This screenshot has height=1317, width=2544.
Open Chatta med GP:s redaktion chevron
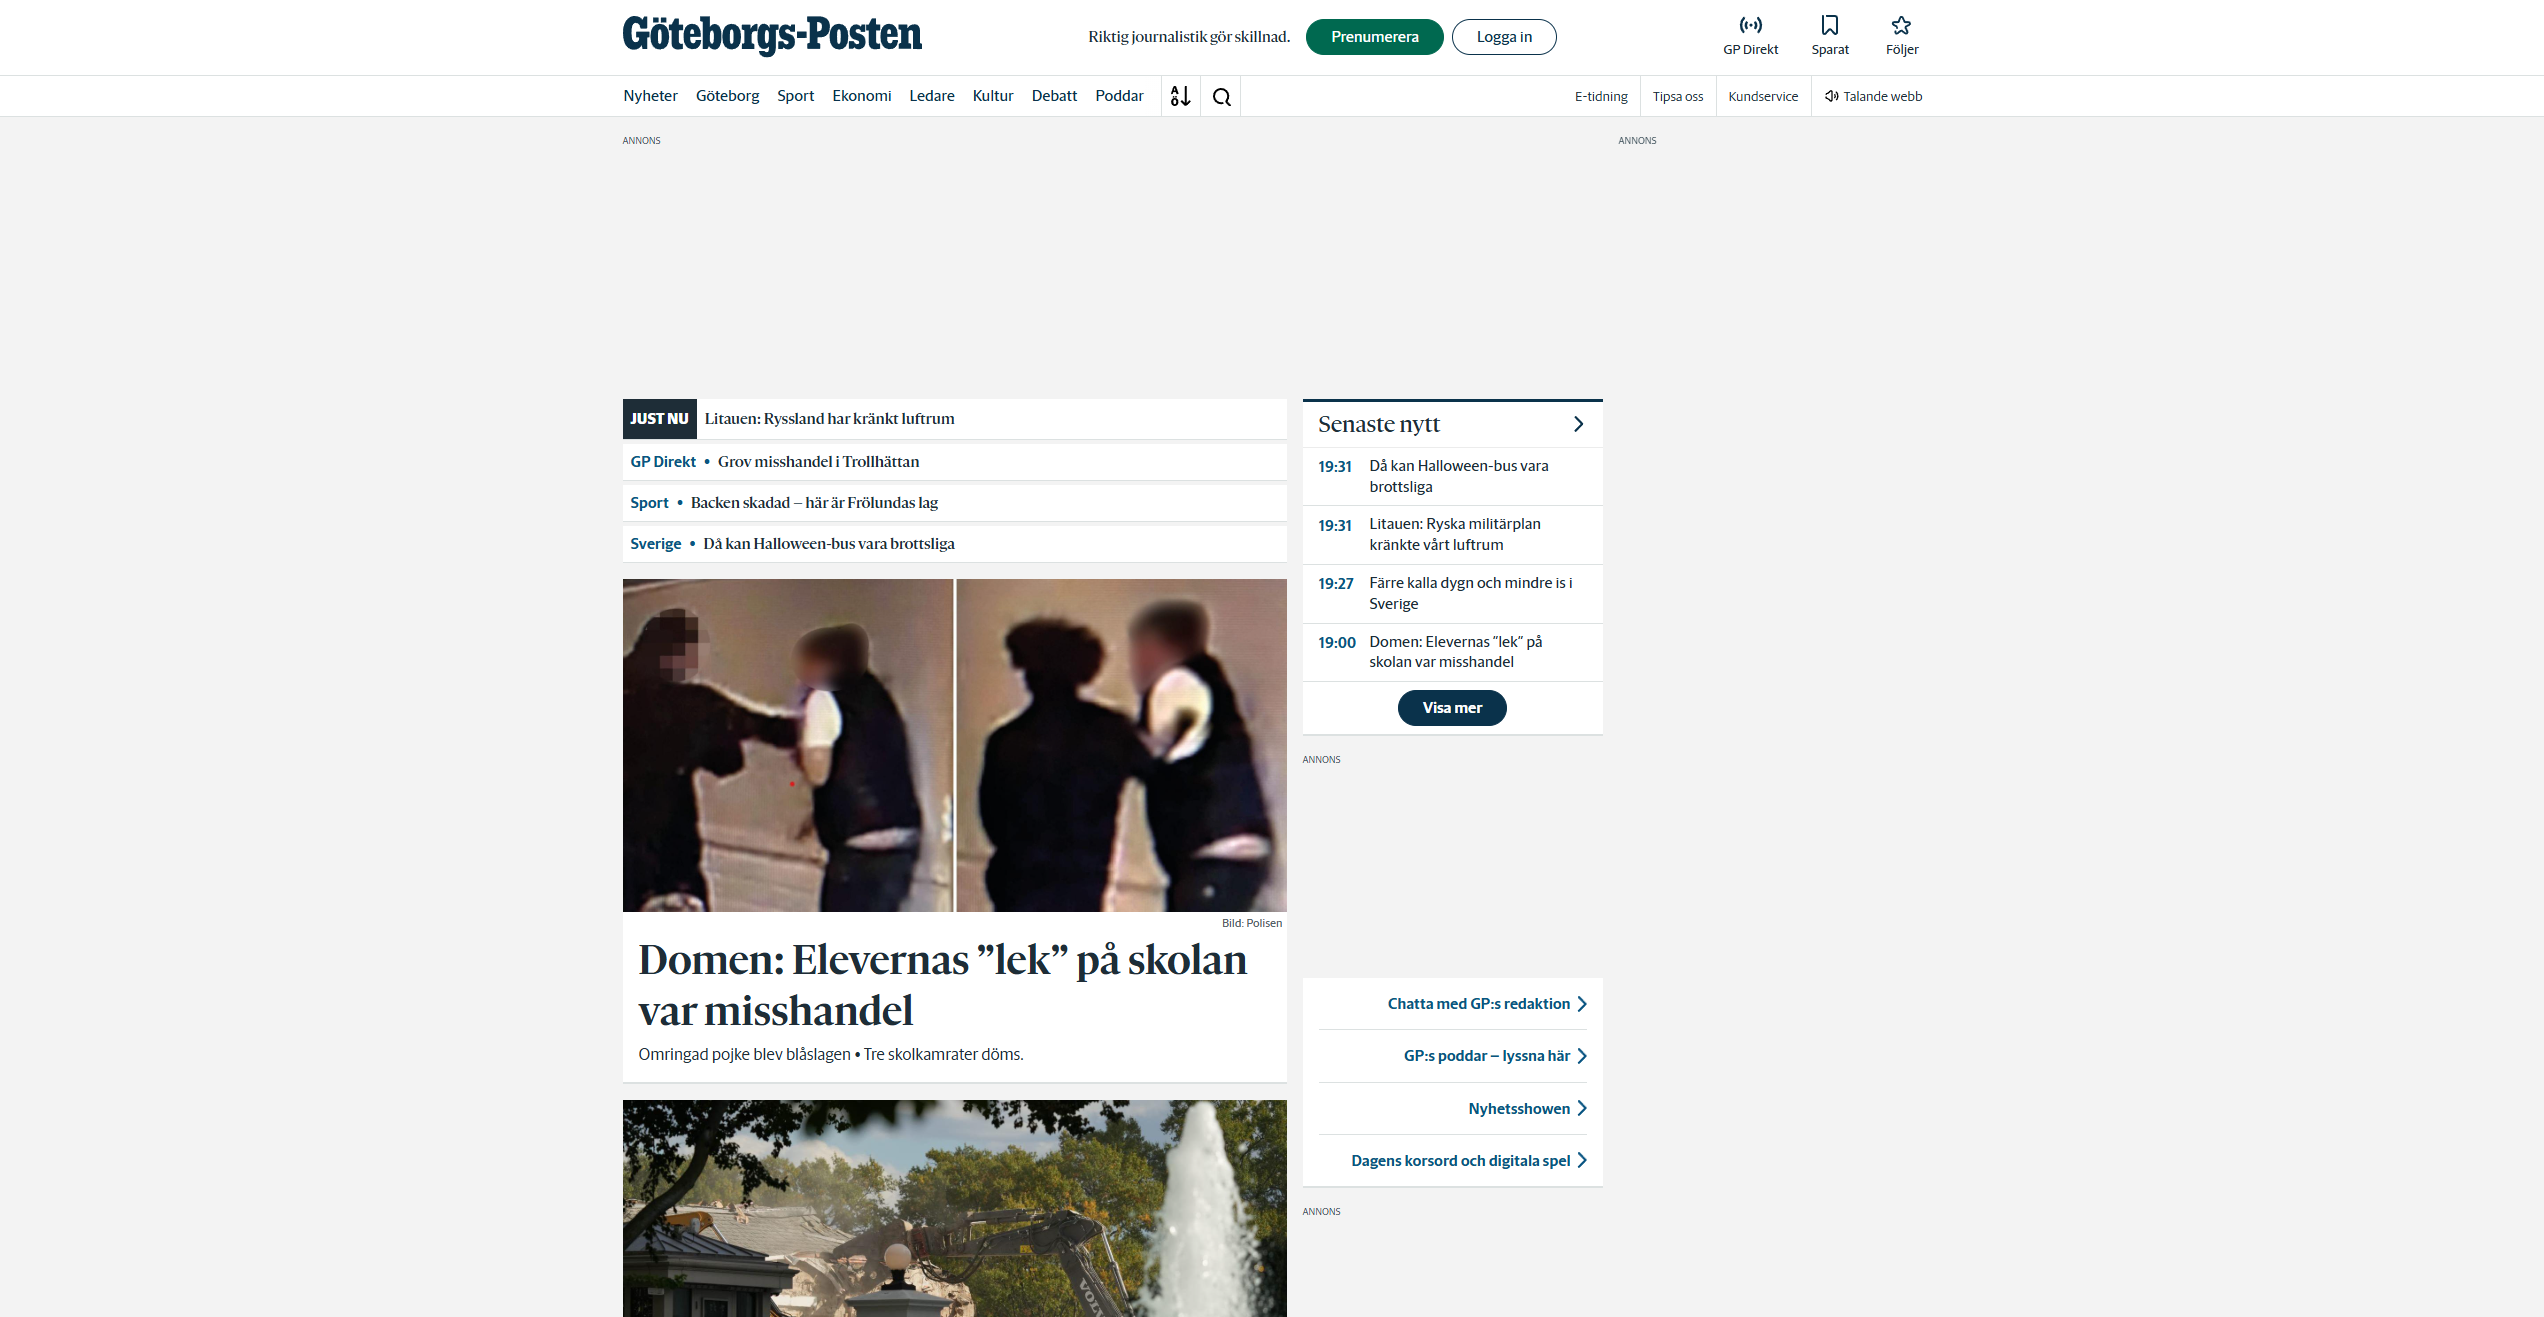pos(1582,1004)
